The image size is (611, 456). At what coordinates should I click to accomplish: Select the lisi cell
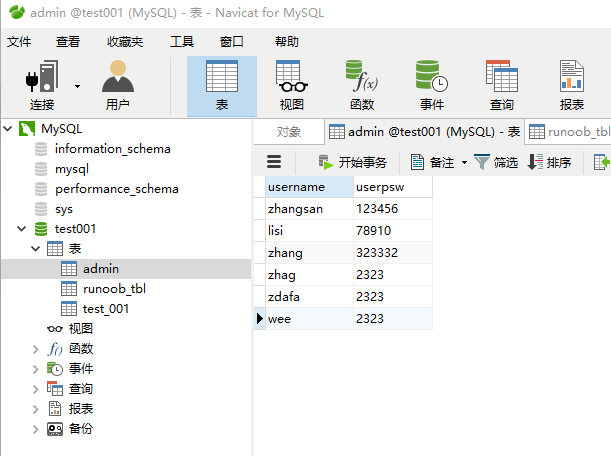point(310,231)
